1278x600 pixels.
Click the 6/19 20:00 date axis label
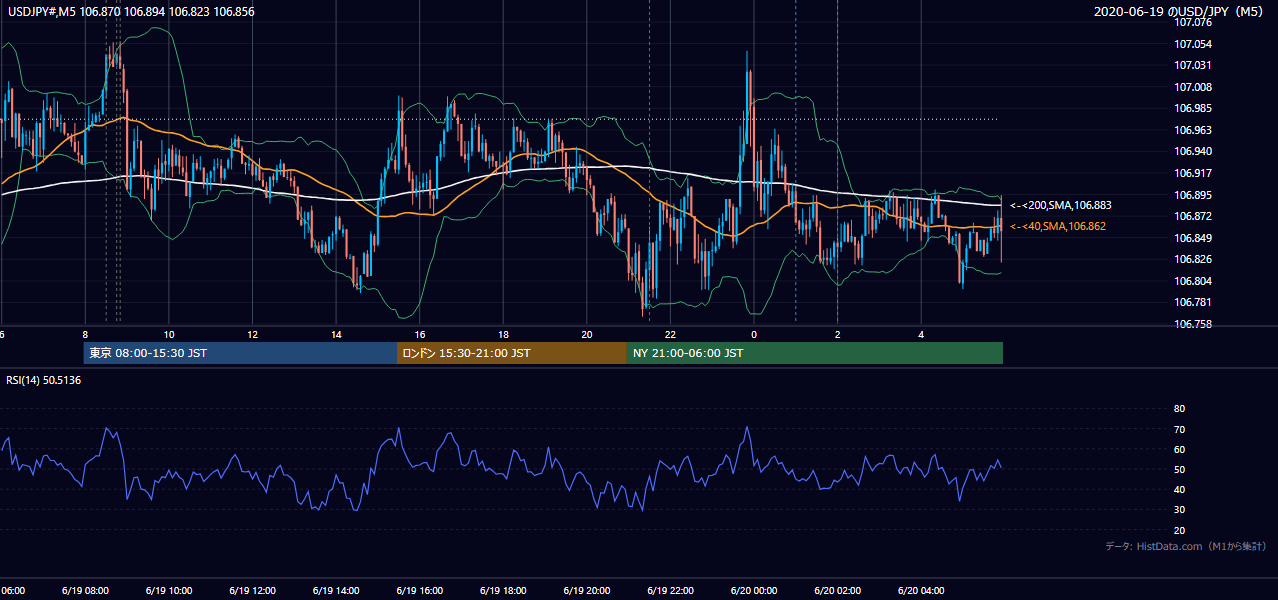click(x=588, y=590)
